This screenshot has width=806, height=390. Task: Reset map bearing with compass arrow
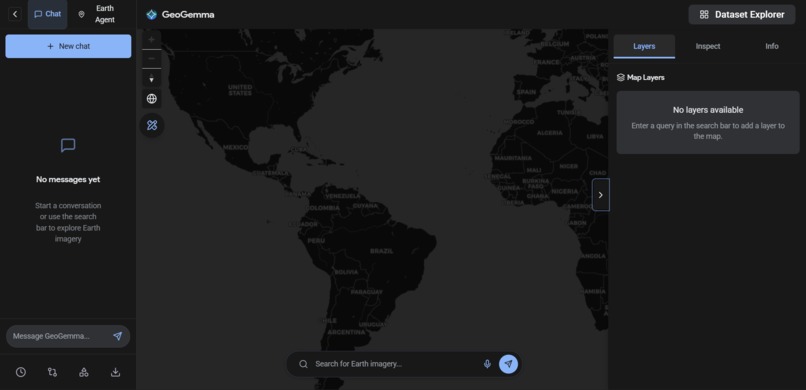click(152, 79)
